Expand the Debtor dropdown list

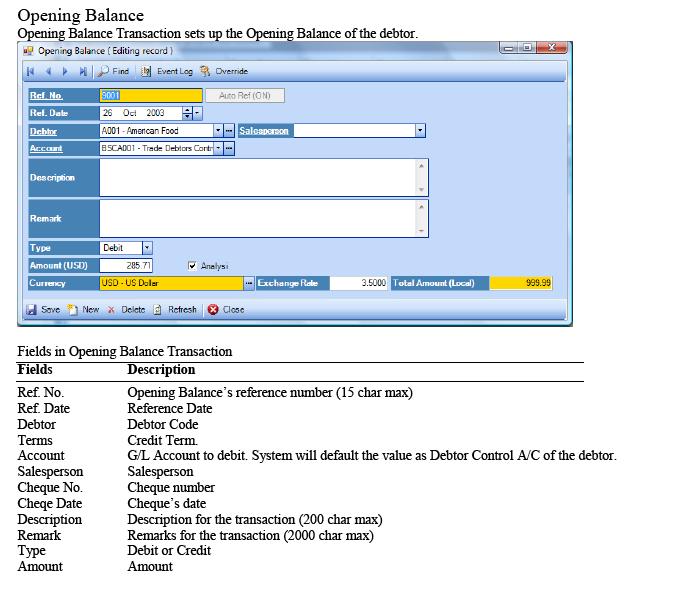coord(218,131)
